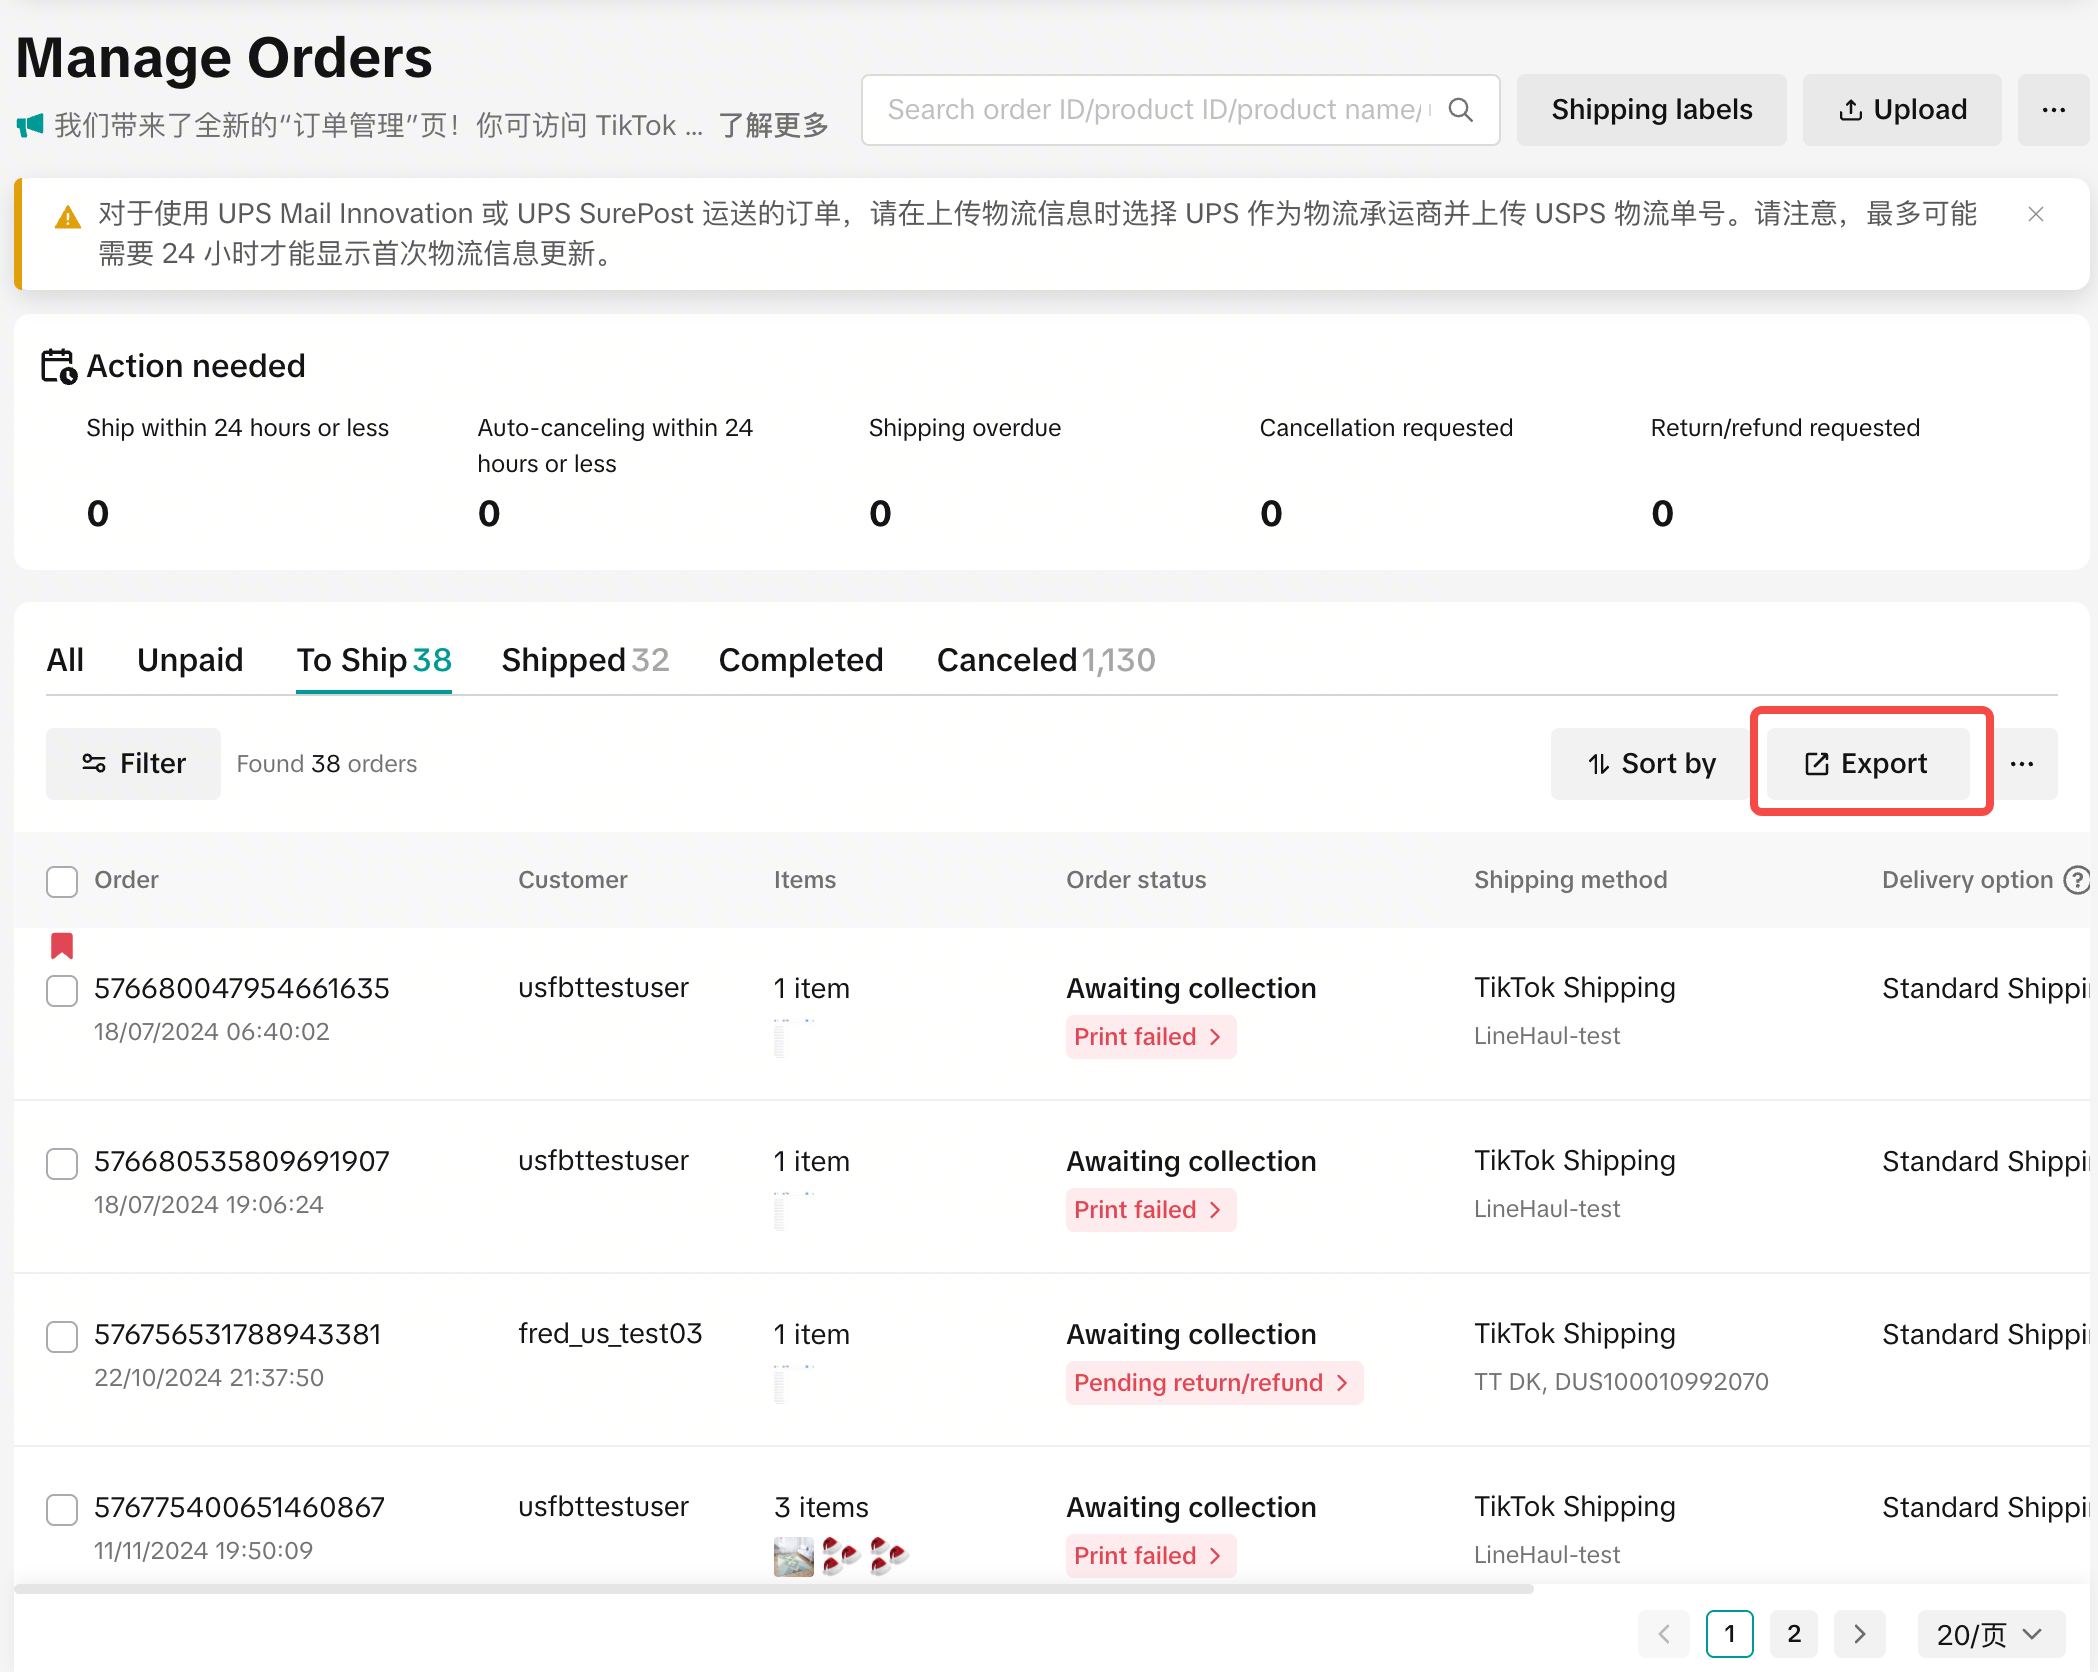Viewport: 2098px width, 1672px height.
Task: Click the Export button
Action: pyautogui.click(x=1866, y=764)
